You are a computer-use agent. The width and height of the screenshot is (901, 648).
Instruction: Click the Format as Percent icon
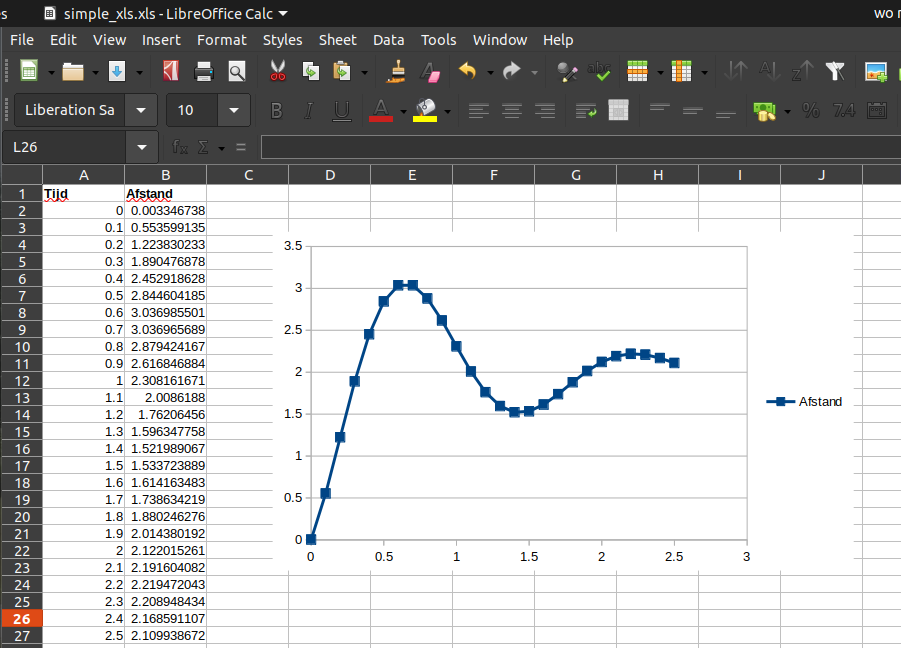click(x=811, y=110)
